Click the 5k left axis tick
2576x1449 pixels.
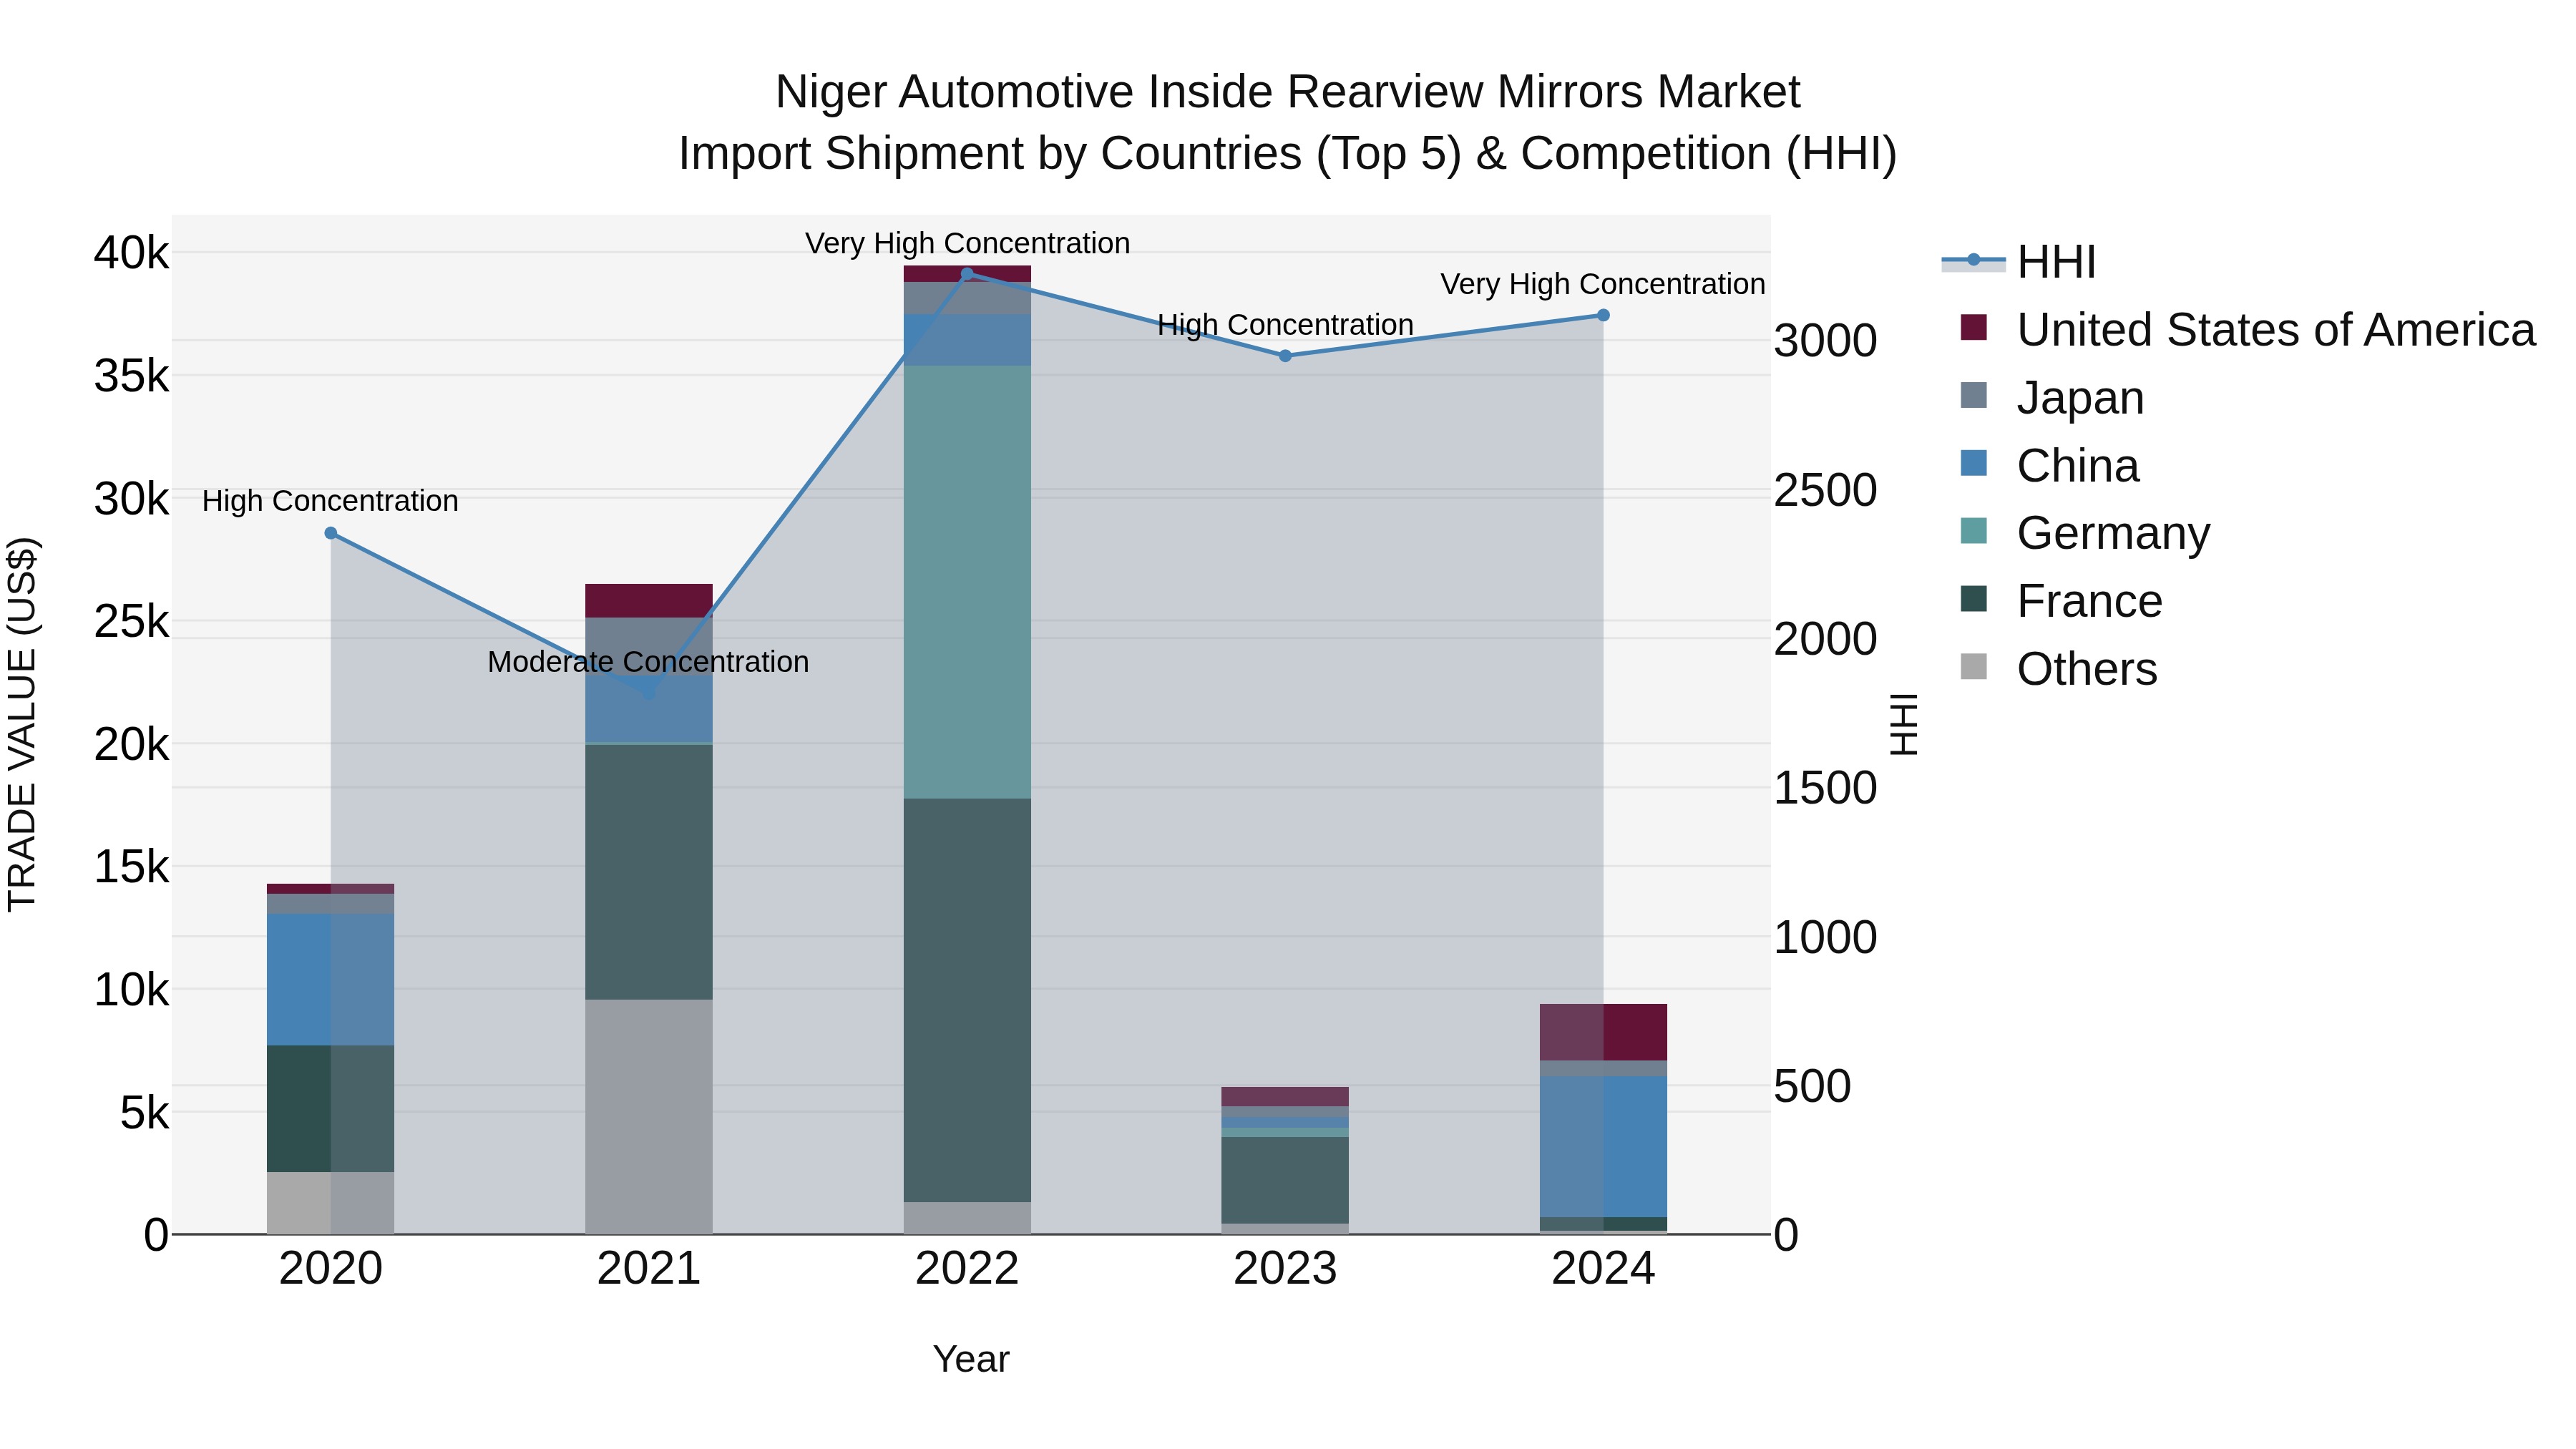pyautogui.click(x=144, y=1113)
